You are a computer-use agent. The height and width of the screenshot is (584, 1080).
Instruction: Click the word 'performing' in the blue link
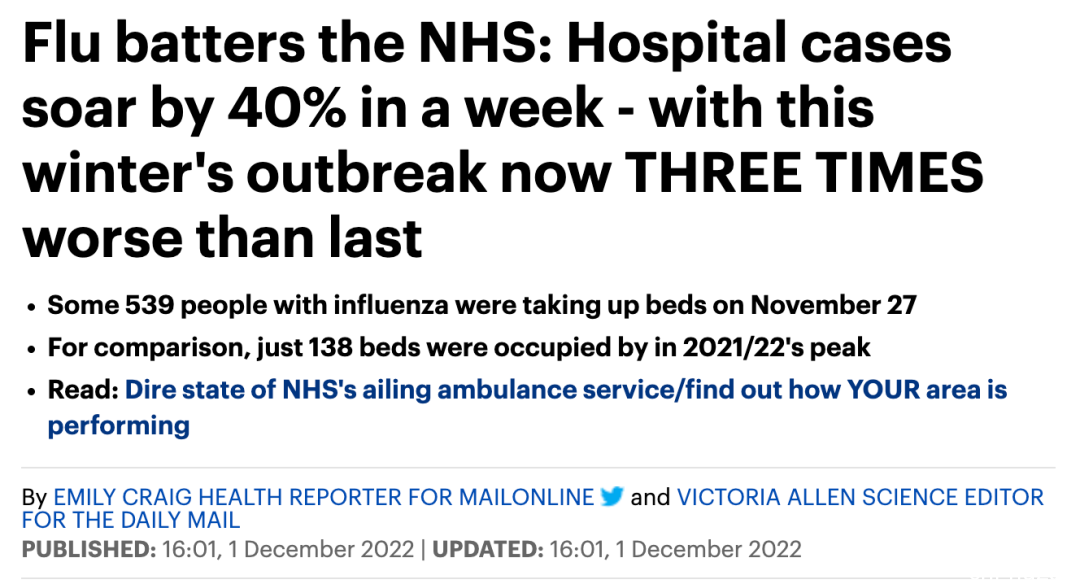[118, 426]
